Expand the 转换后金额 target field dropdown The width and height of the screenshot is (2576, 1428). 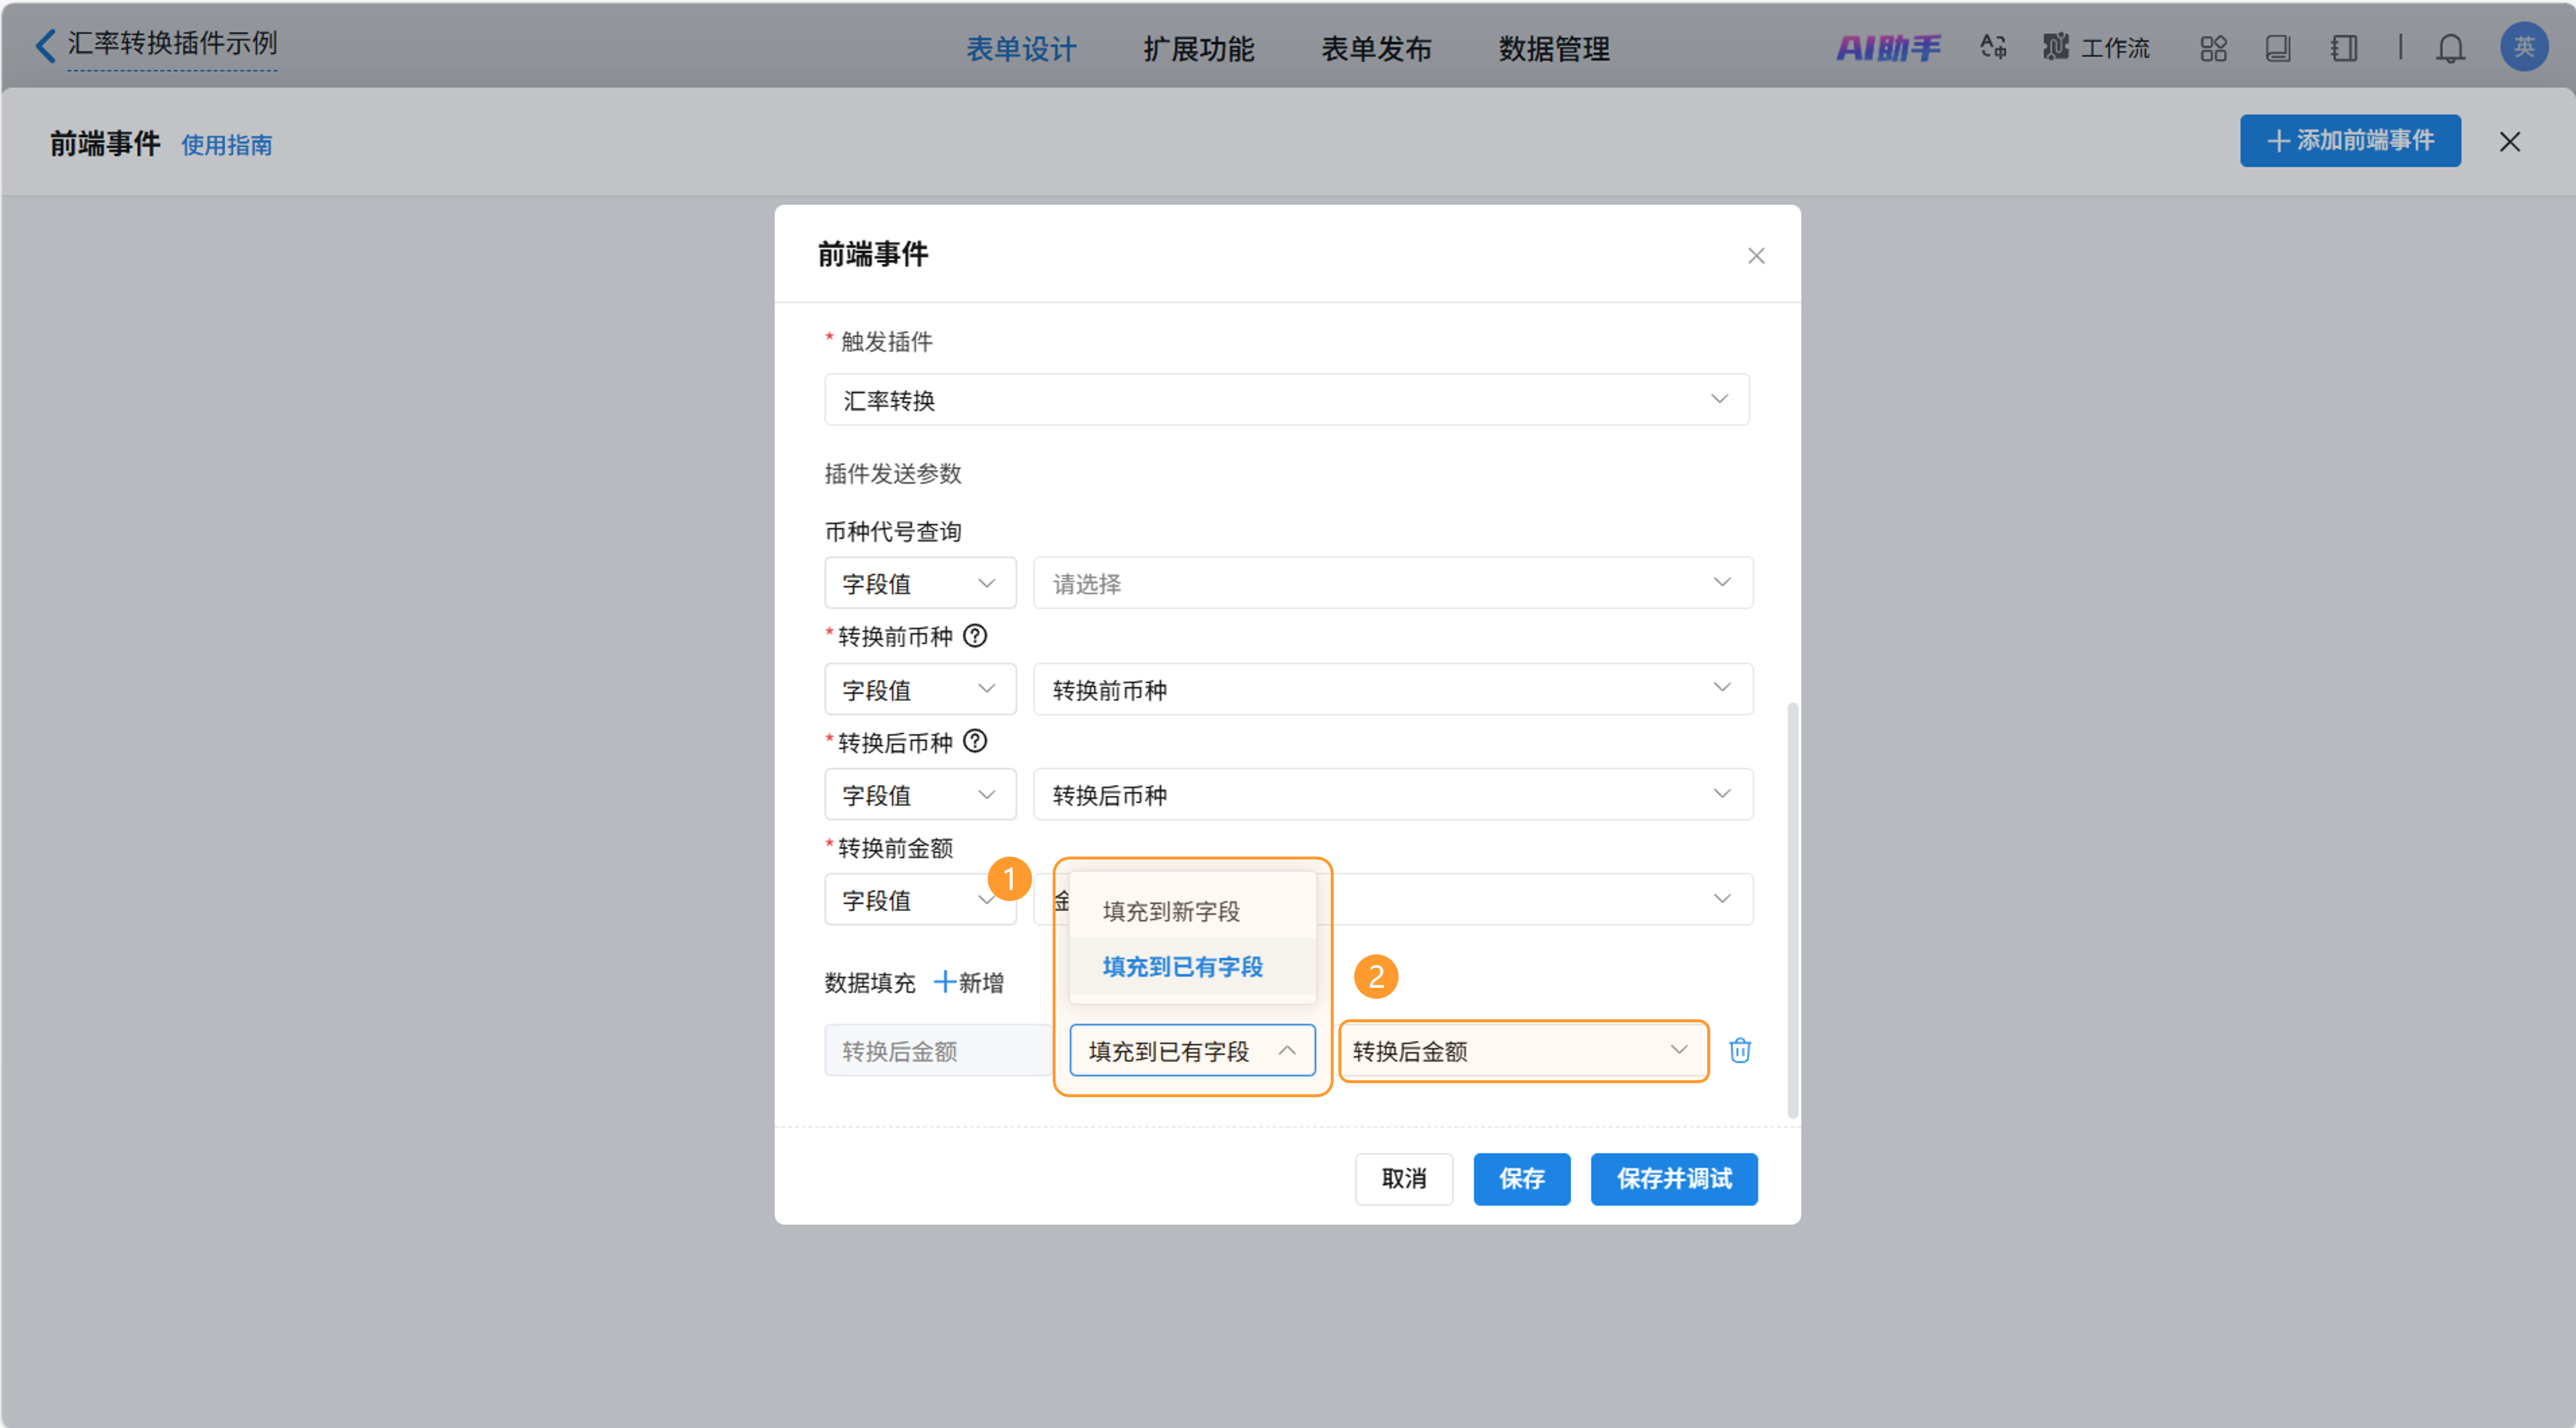1521,1050
